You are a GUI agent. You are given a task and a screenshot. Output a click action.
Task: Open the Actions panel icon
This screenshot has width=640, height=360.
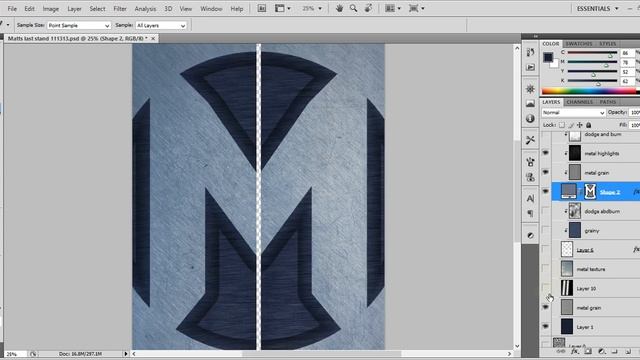pos(530,67)
